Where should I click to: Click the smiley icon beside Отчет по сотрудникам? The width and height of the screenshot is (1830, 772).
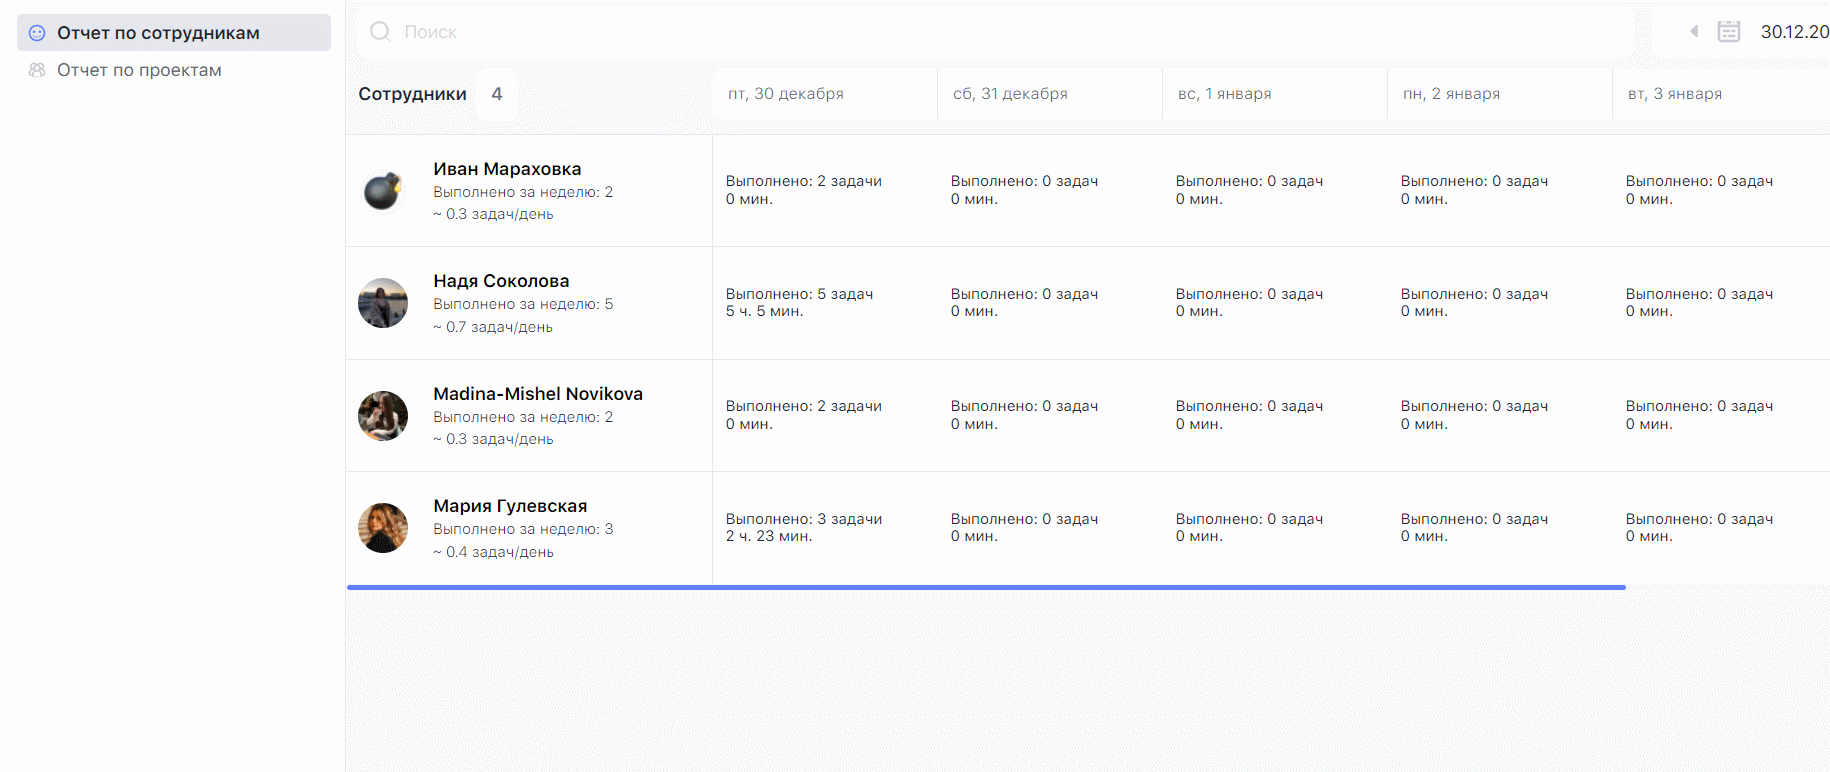[37, 33]
